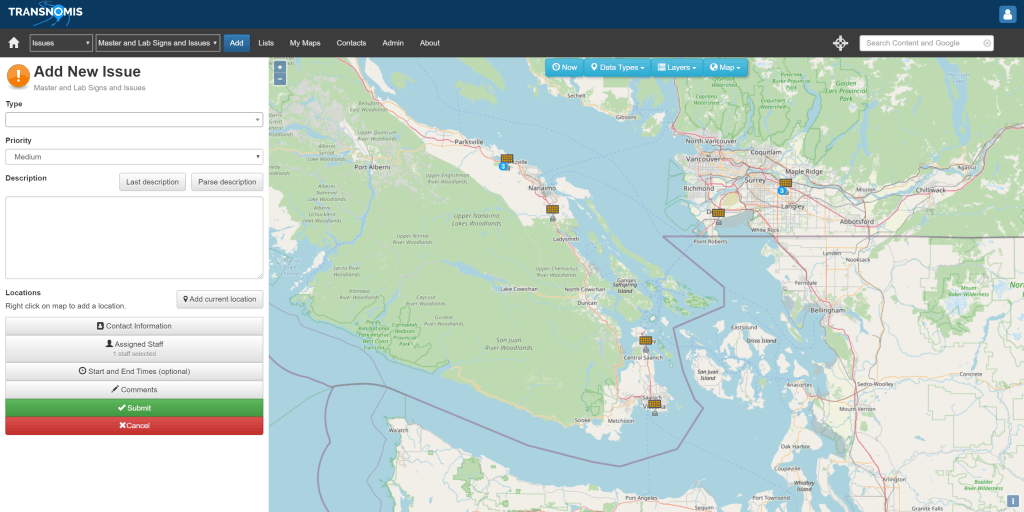
Task: Open the Priority dropdown showing Medium
Action: pyautogui.click(x=134, y=157)
